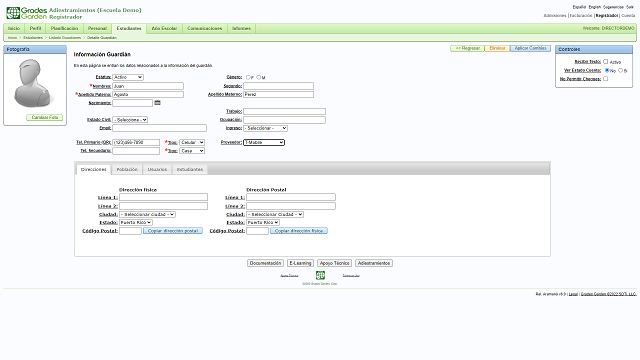Select gender M radio button
The width and height of the screenshot is (640, 360).
[x=258, y=77]
